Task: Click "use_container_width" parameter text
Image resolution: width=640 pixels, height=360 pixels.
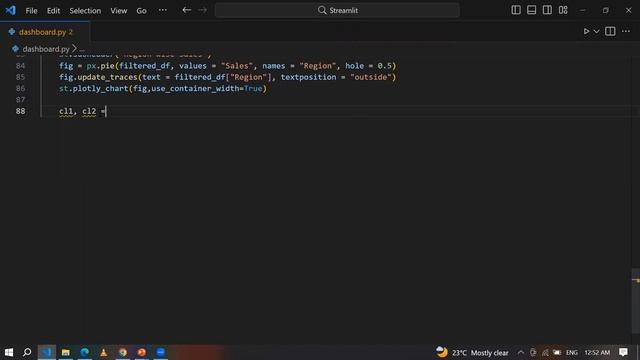Action: coord(195,89)
